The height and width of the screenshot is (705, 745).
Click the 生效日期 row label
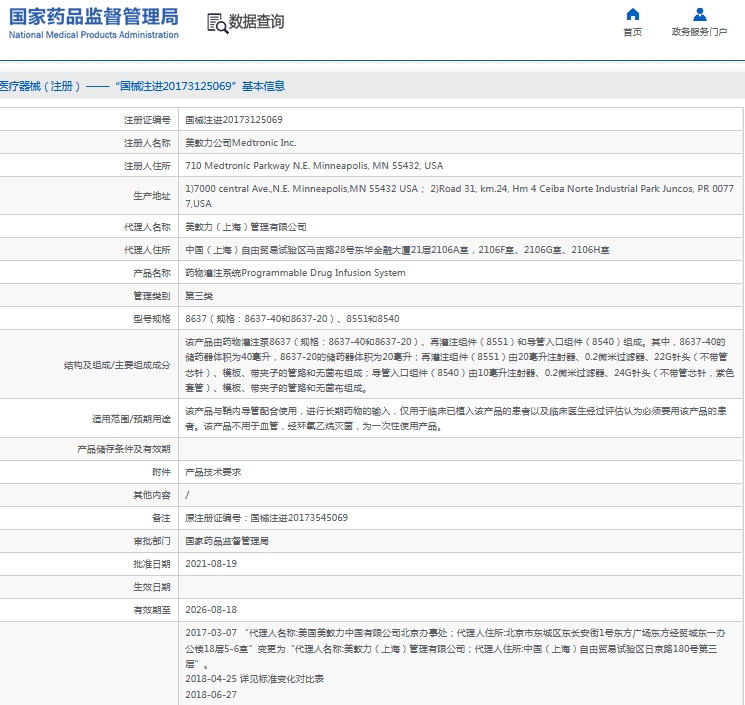tap(152, 587)
